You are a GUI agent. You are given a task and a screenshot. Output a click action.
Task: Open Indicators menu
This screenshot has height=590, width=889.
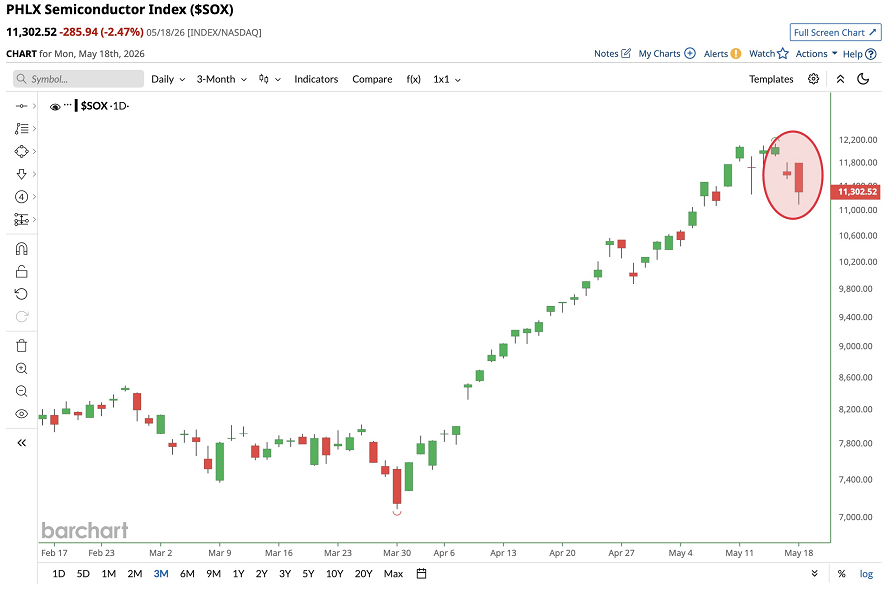(316, 79)
